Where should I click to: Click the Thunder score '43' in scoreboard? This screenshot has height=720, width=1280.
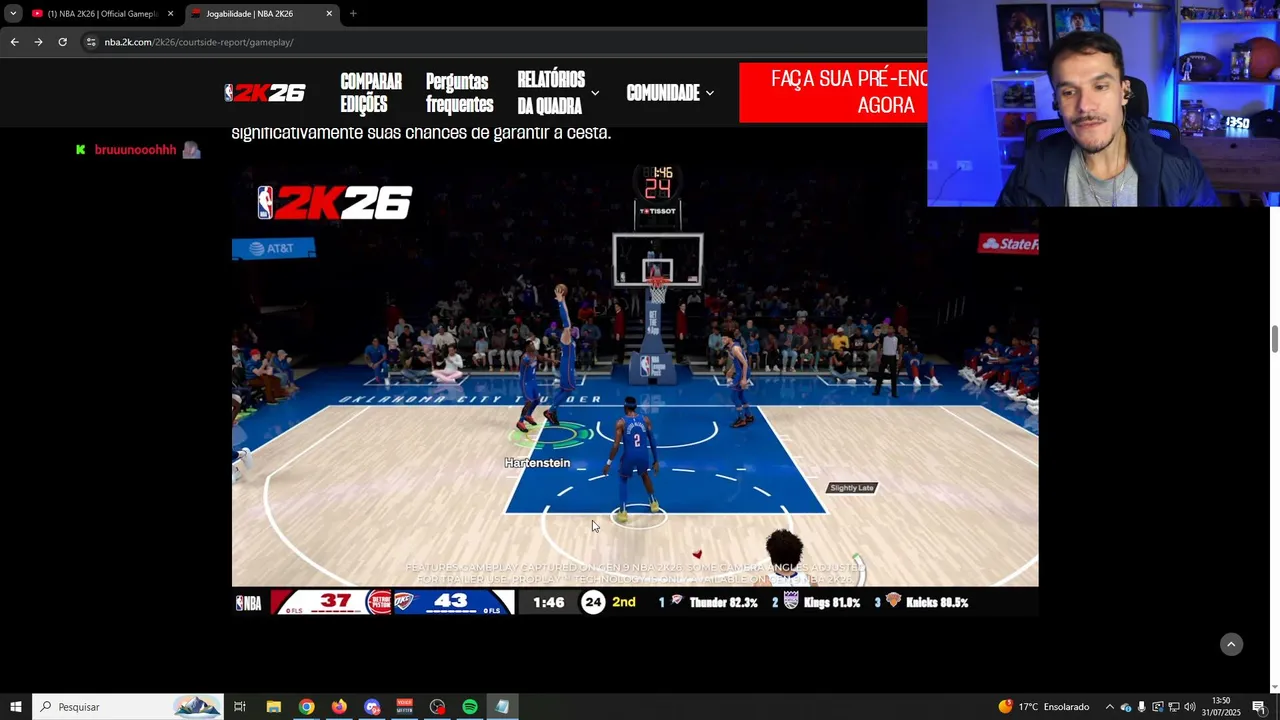point(451,601)
